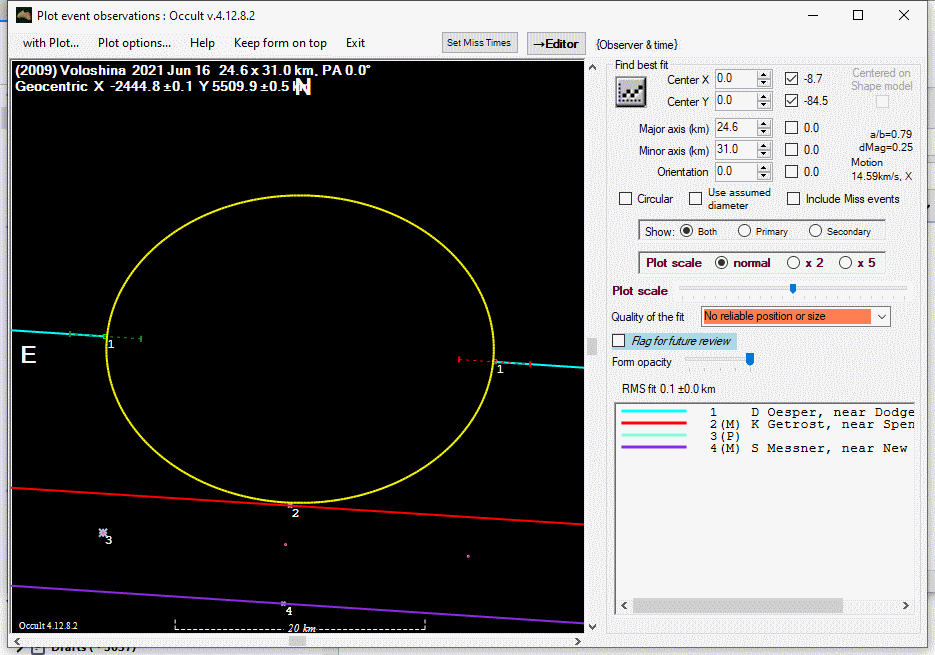Viewport: 935px width, 655px height.
Task: Open the Quality of the fit dropdown
Action: point(881,316)
